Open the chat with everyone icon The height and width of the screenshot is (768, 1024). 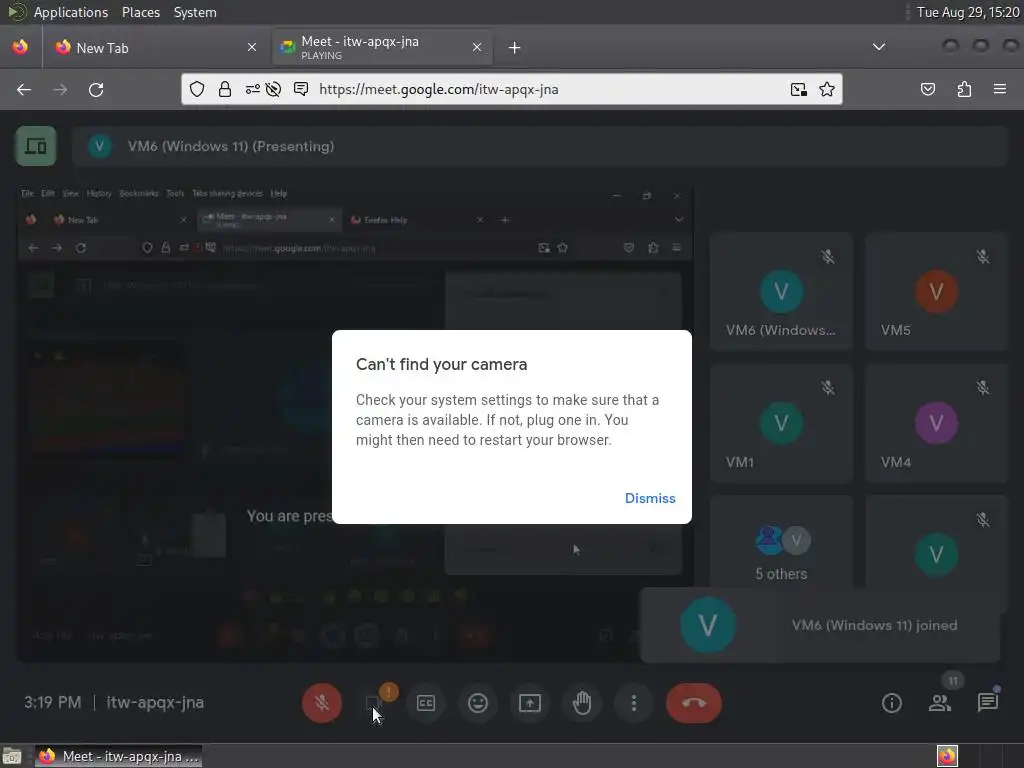point(987,703)
